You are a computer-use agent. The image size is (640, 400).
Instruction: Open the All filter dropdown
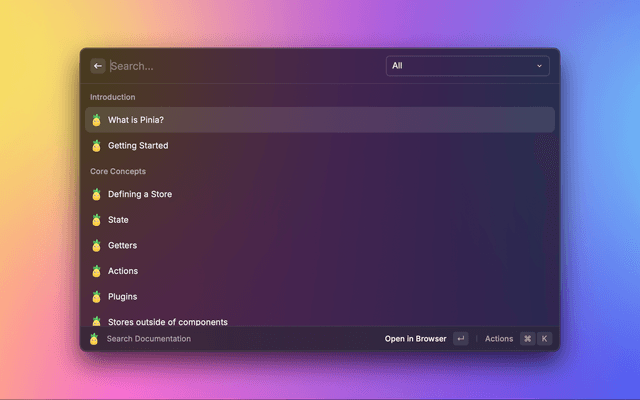pyautogui.click(x=467, y=66)
